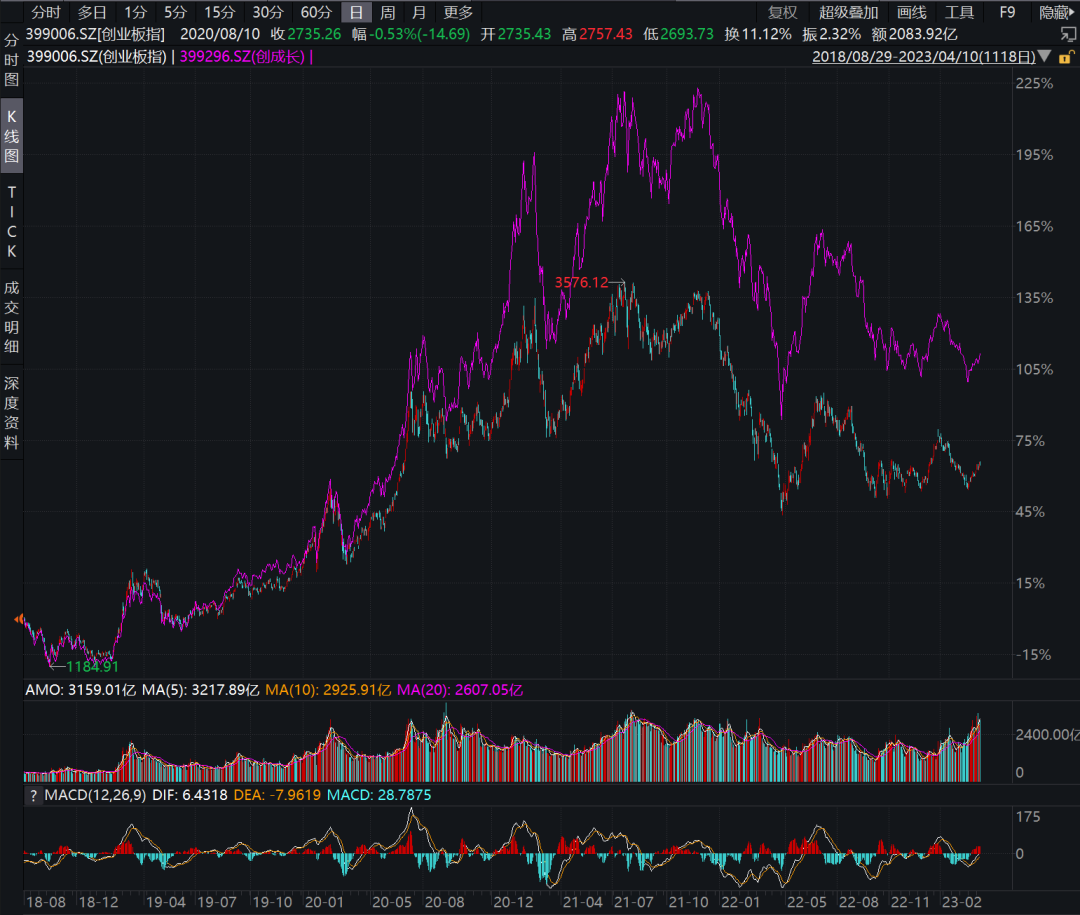Open the 分时图 side tab

click(x=11, y=60)
